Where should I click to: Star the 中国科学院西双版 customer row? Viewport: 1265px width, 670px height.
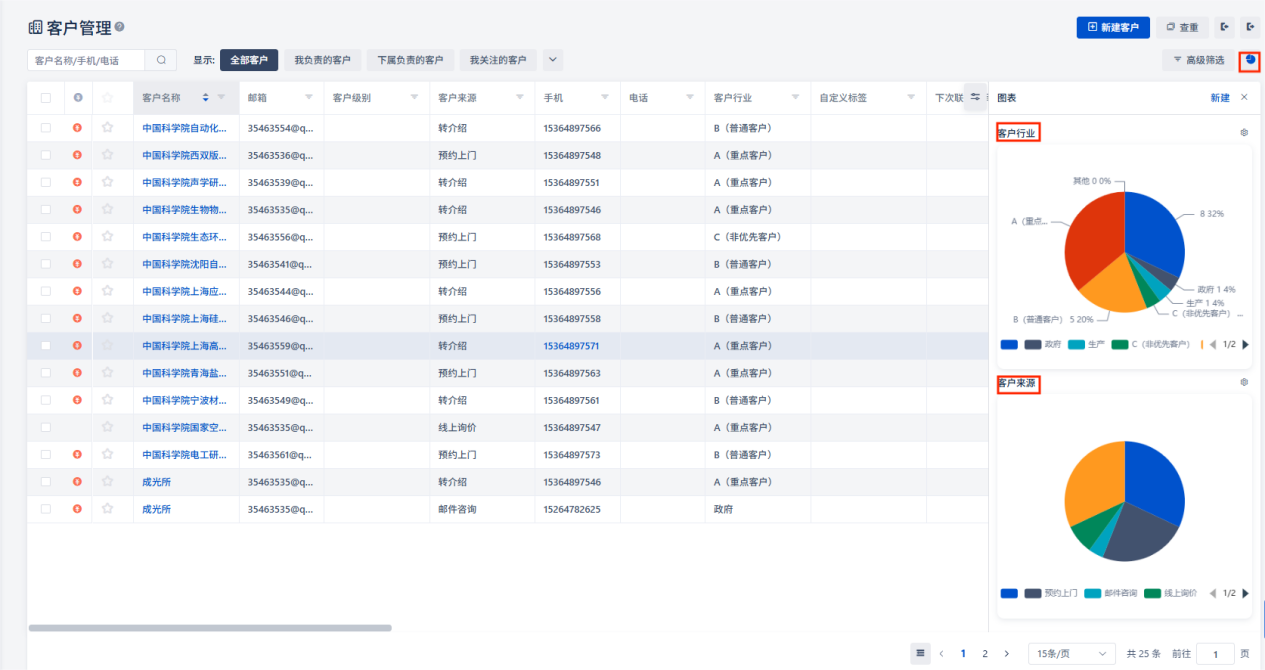(x=107, y=155)
